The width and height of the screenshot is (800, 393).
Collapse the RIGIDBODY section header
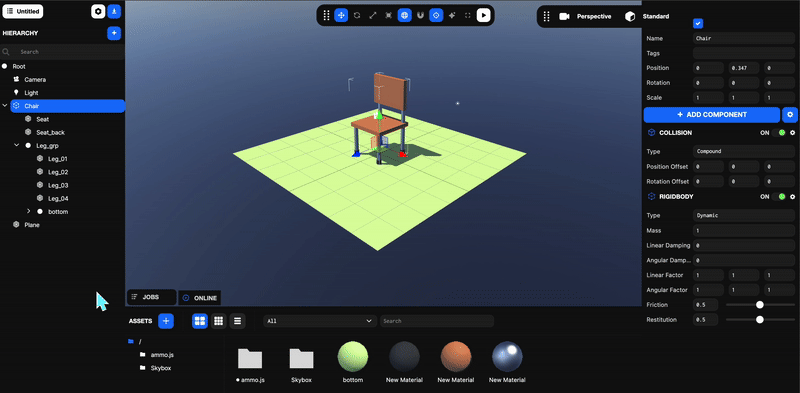[676, 196]
